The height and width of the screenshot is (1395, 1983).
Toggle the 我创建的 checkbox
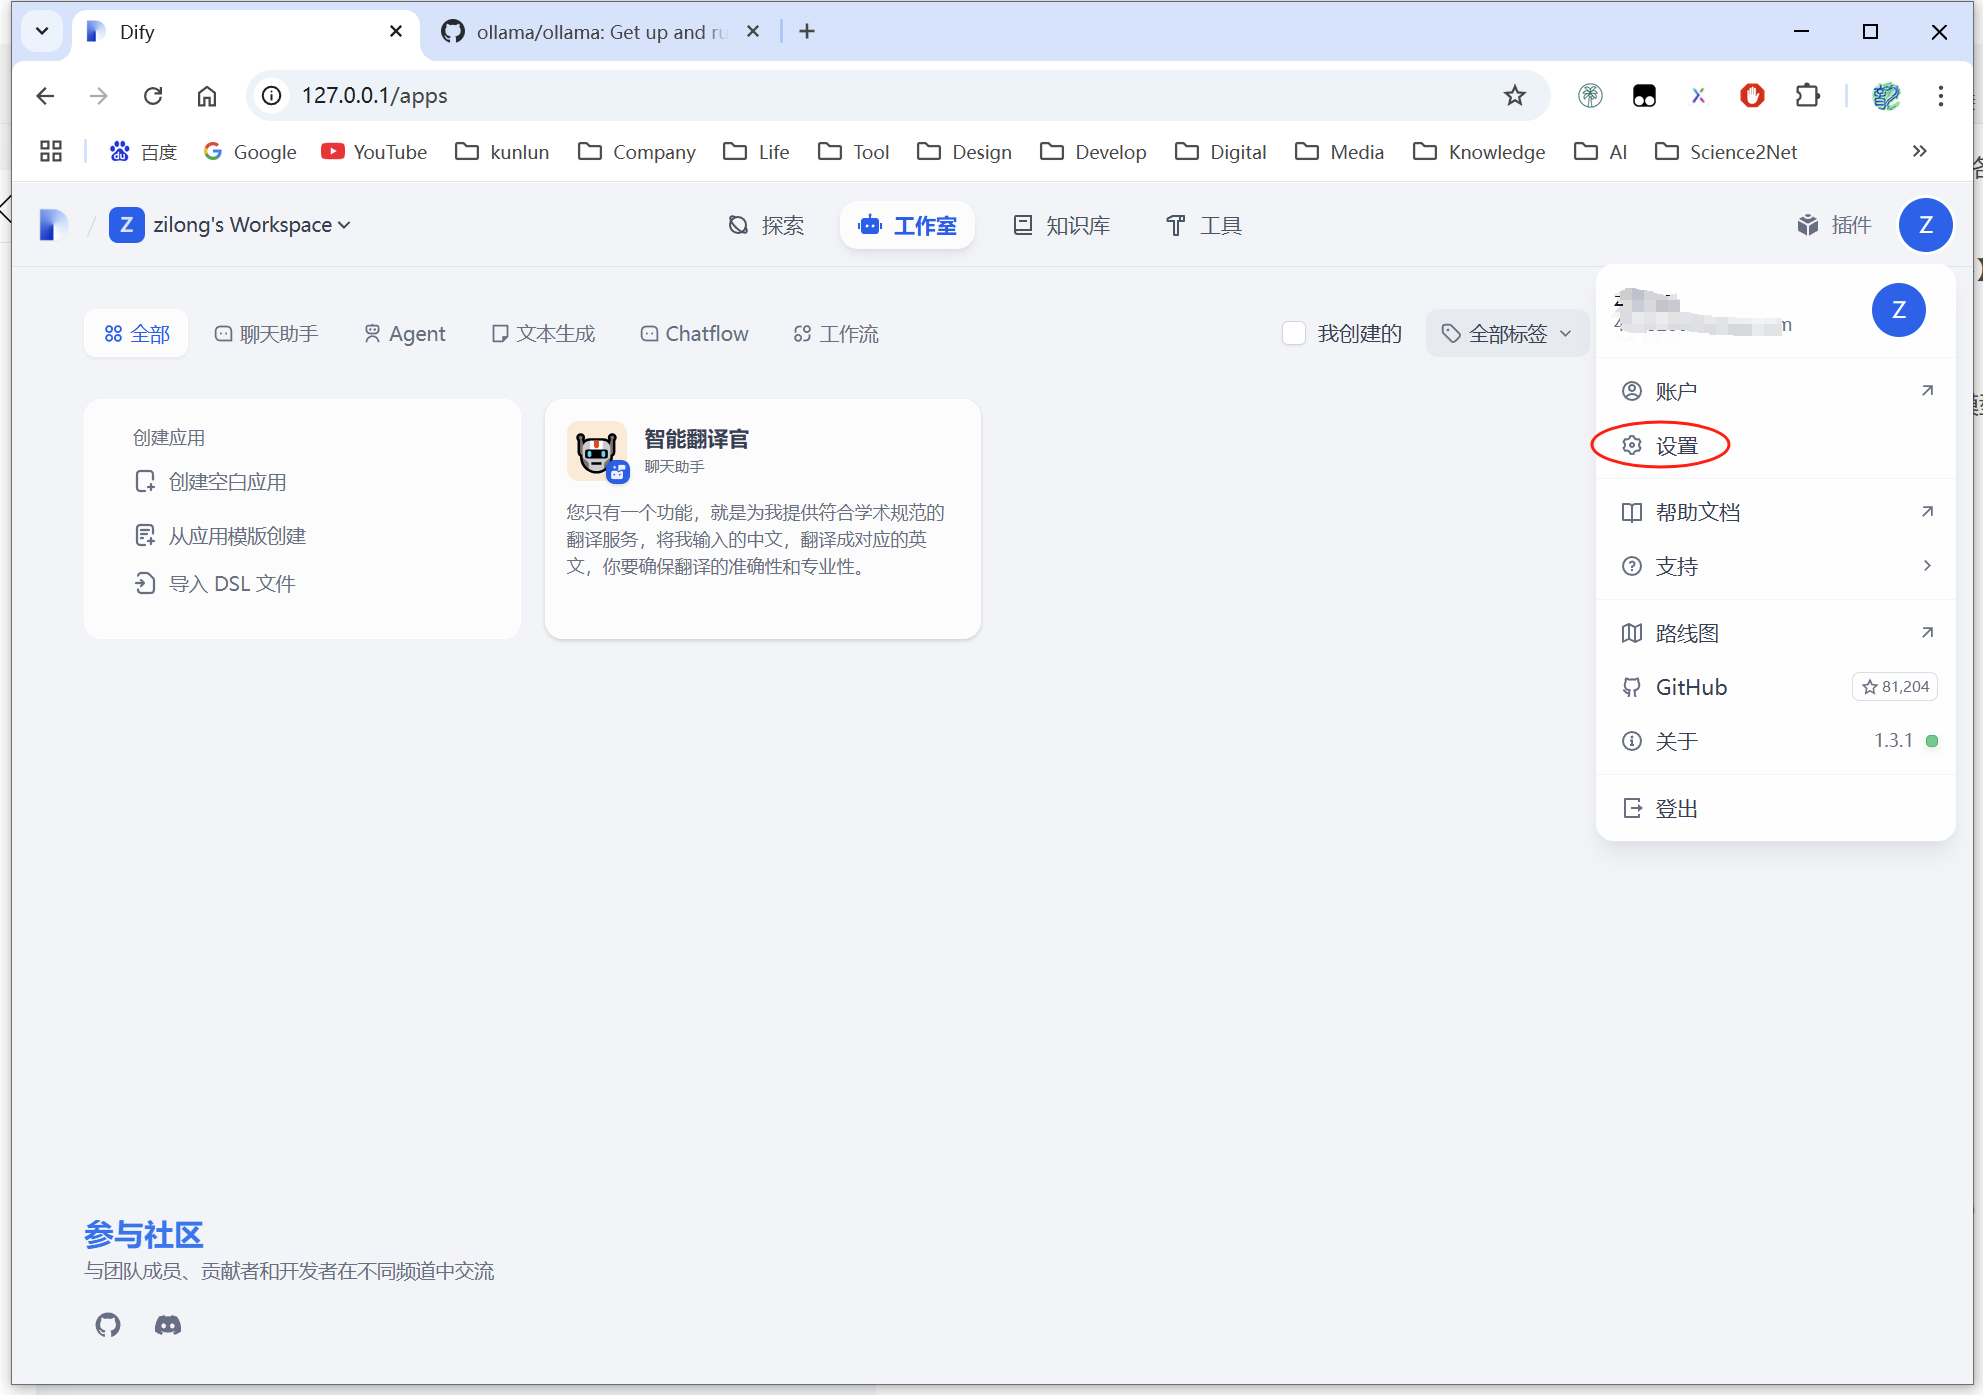(x=1293, y=333)
